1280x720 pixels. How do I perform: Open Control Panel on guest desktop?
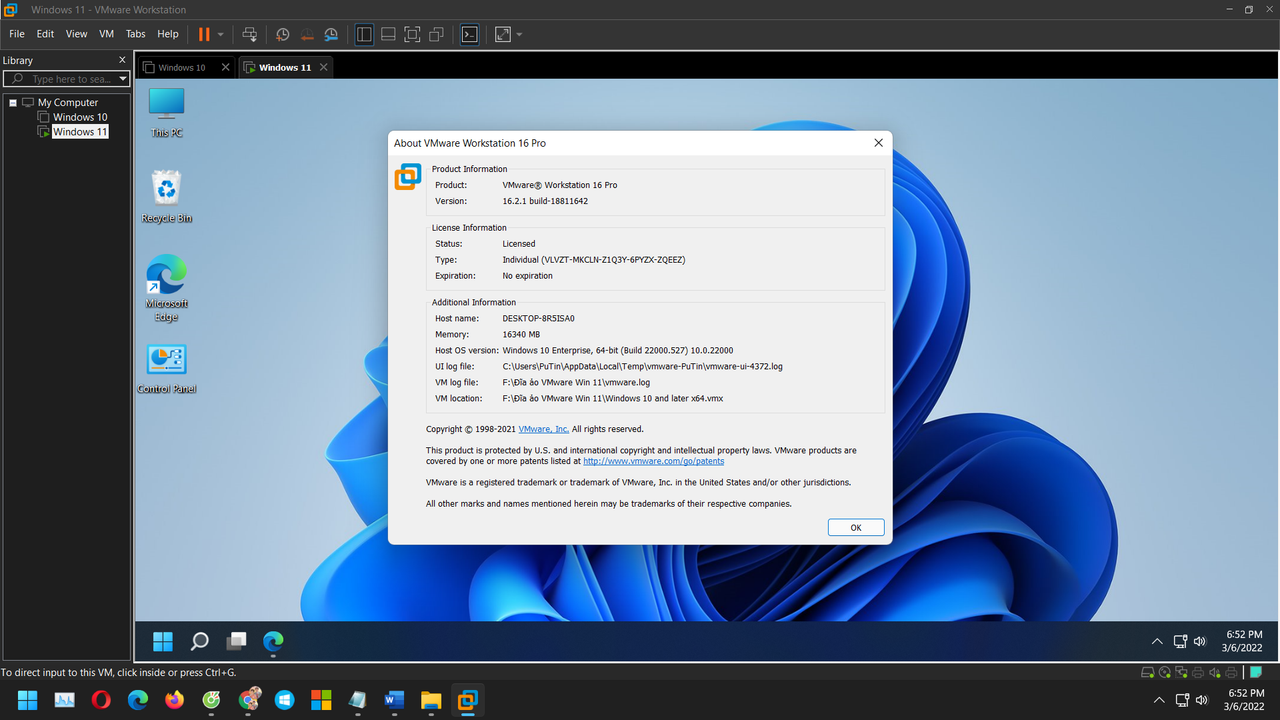pos(166,369)
